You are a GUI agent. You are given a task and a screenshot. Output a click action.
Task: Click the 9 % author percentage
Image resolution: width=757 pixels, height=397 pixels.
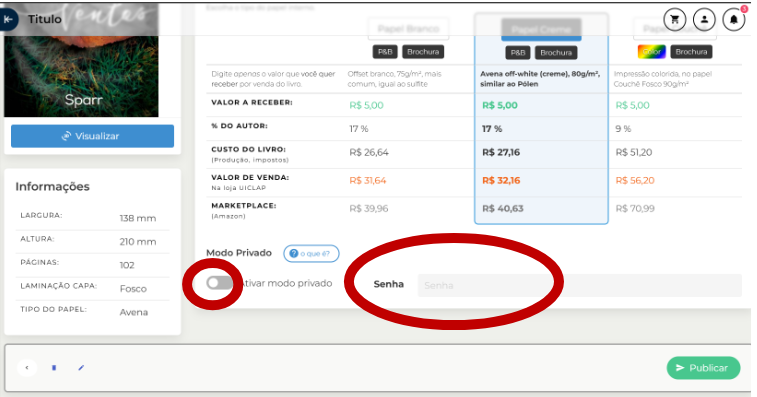623,129
